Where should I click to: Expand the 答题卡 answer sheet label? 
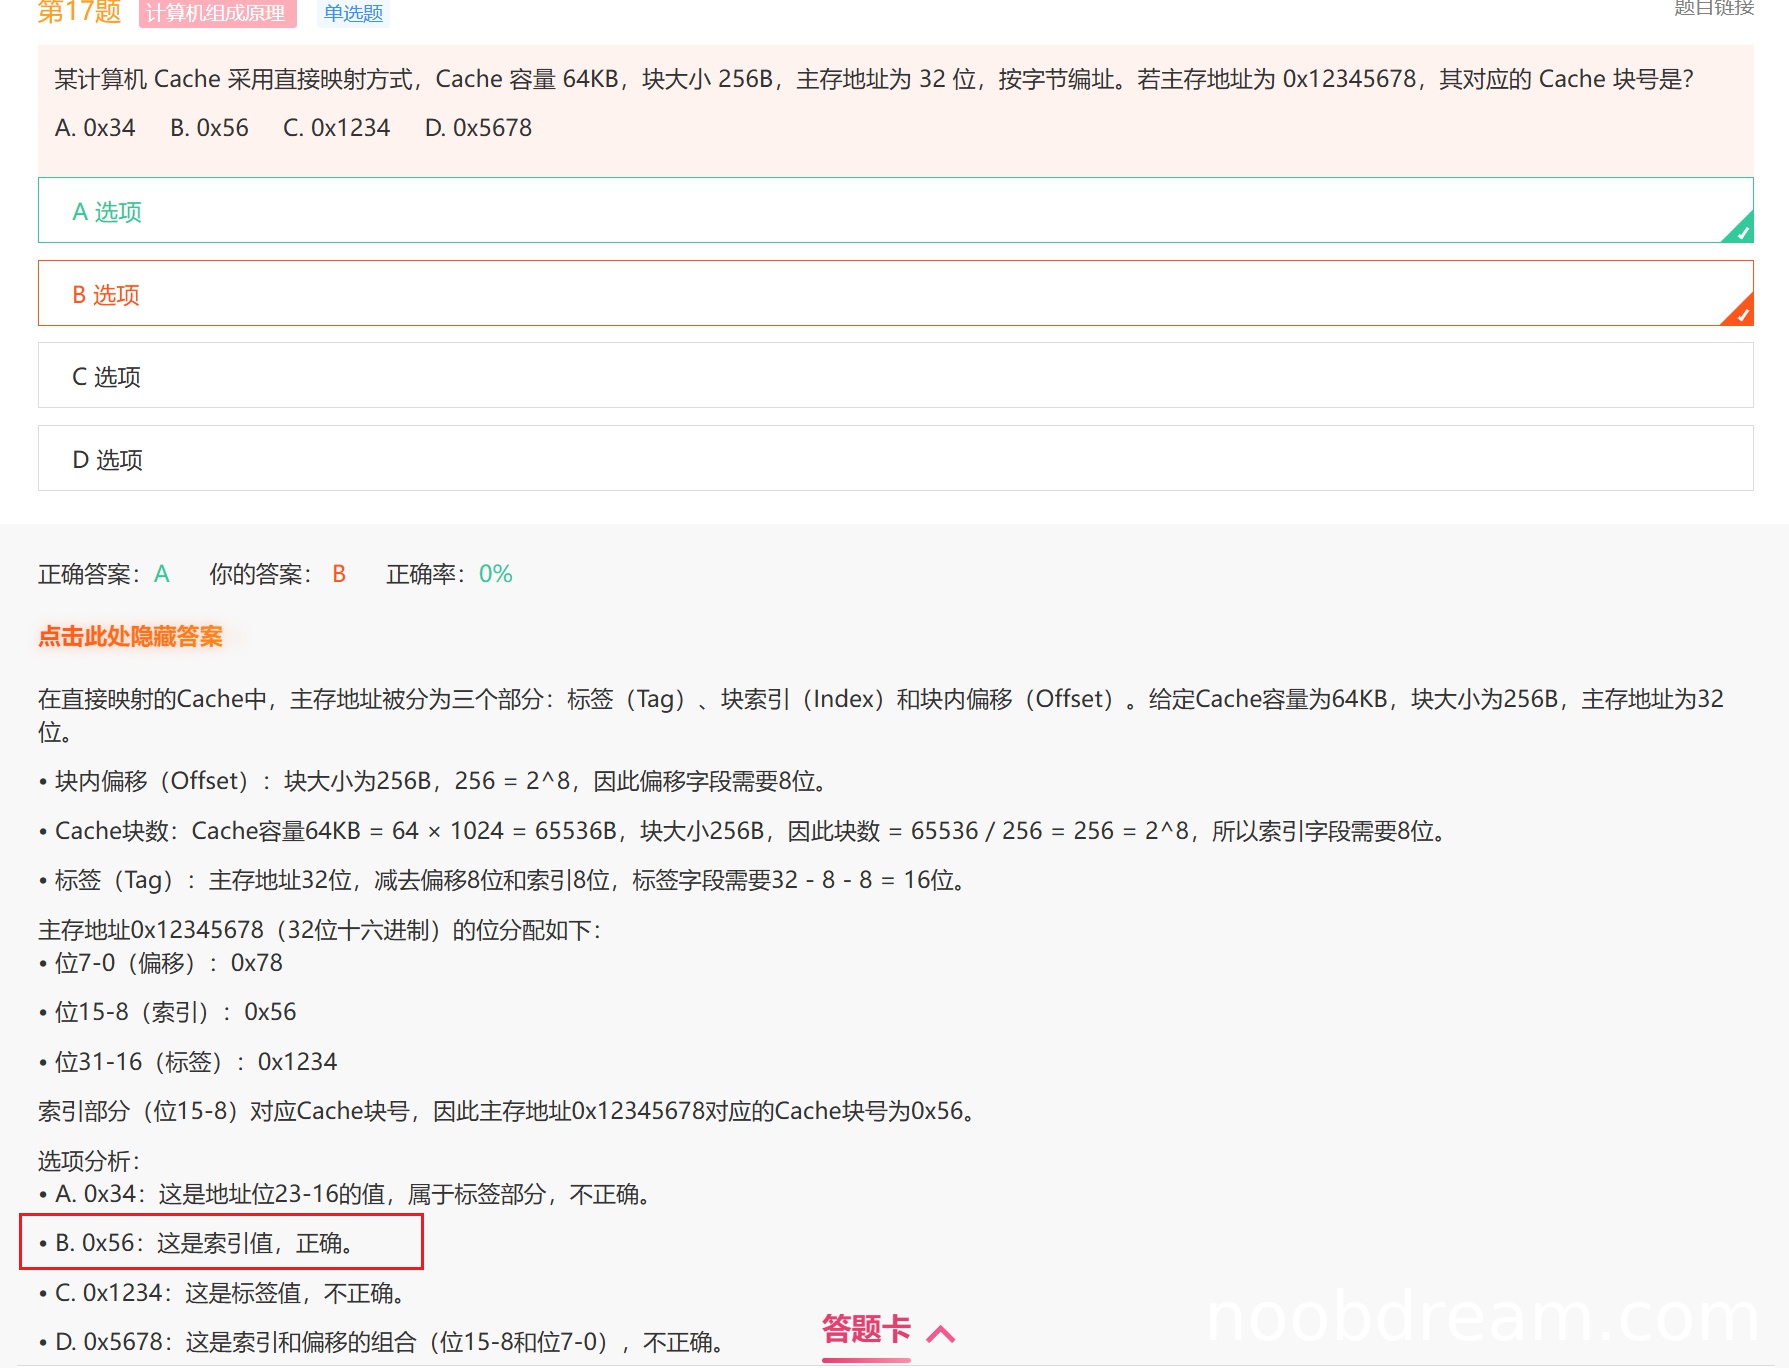(865, 1330)
